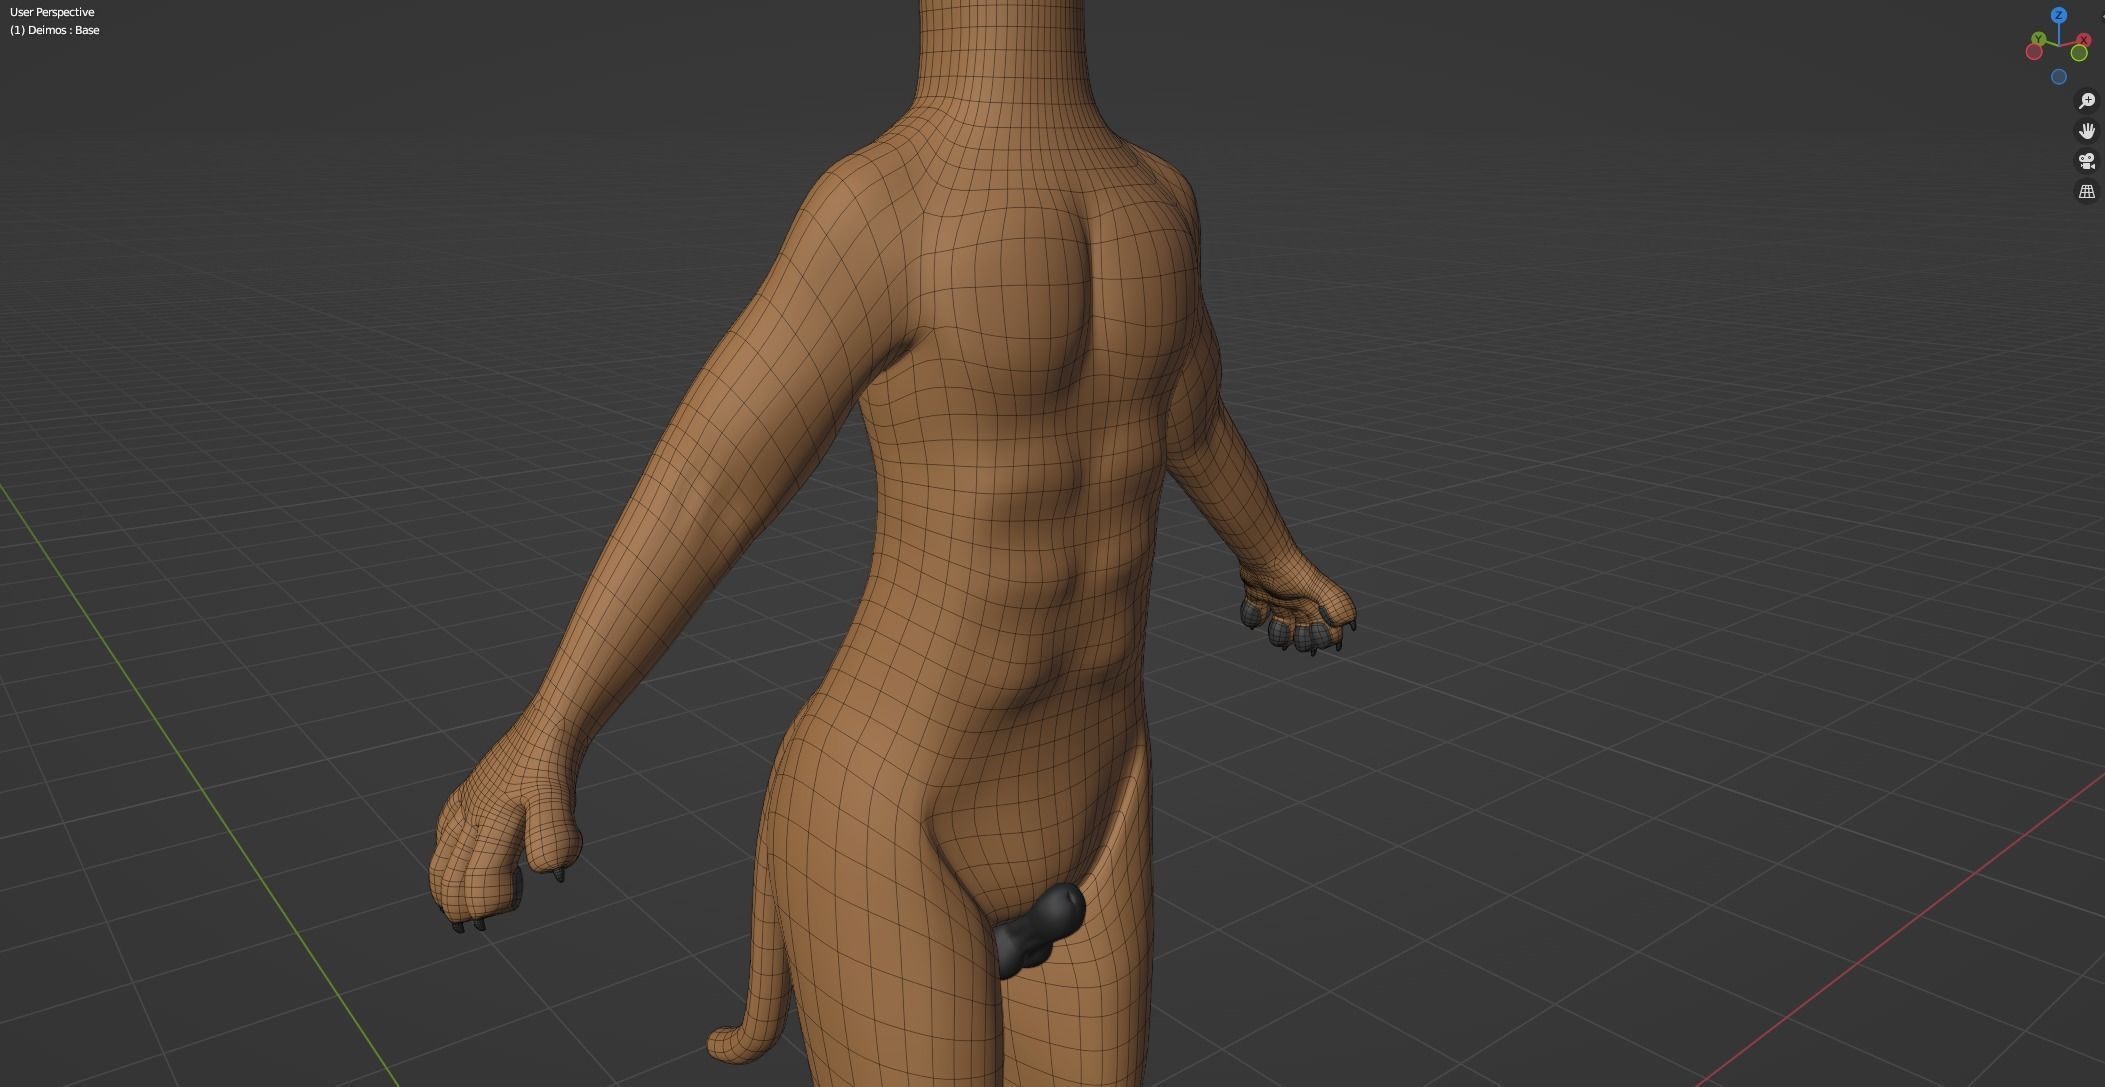Screen dimensions: 2105x1087
Task: Click the unlabeled green negative Y gizmo circle
Action: (x=2079, y=53)
